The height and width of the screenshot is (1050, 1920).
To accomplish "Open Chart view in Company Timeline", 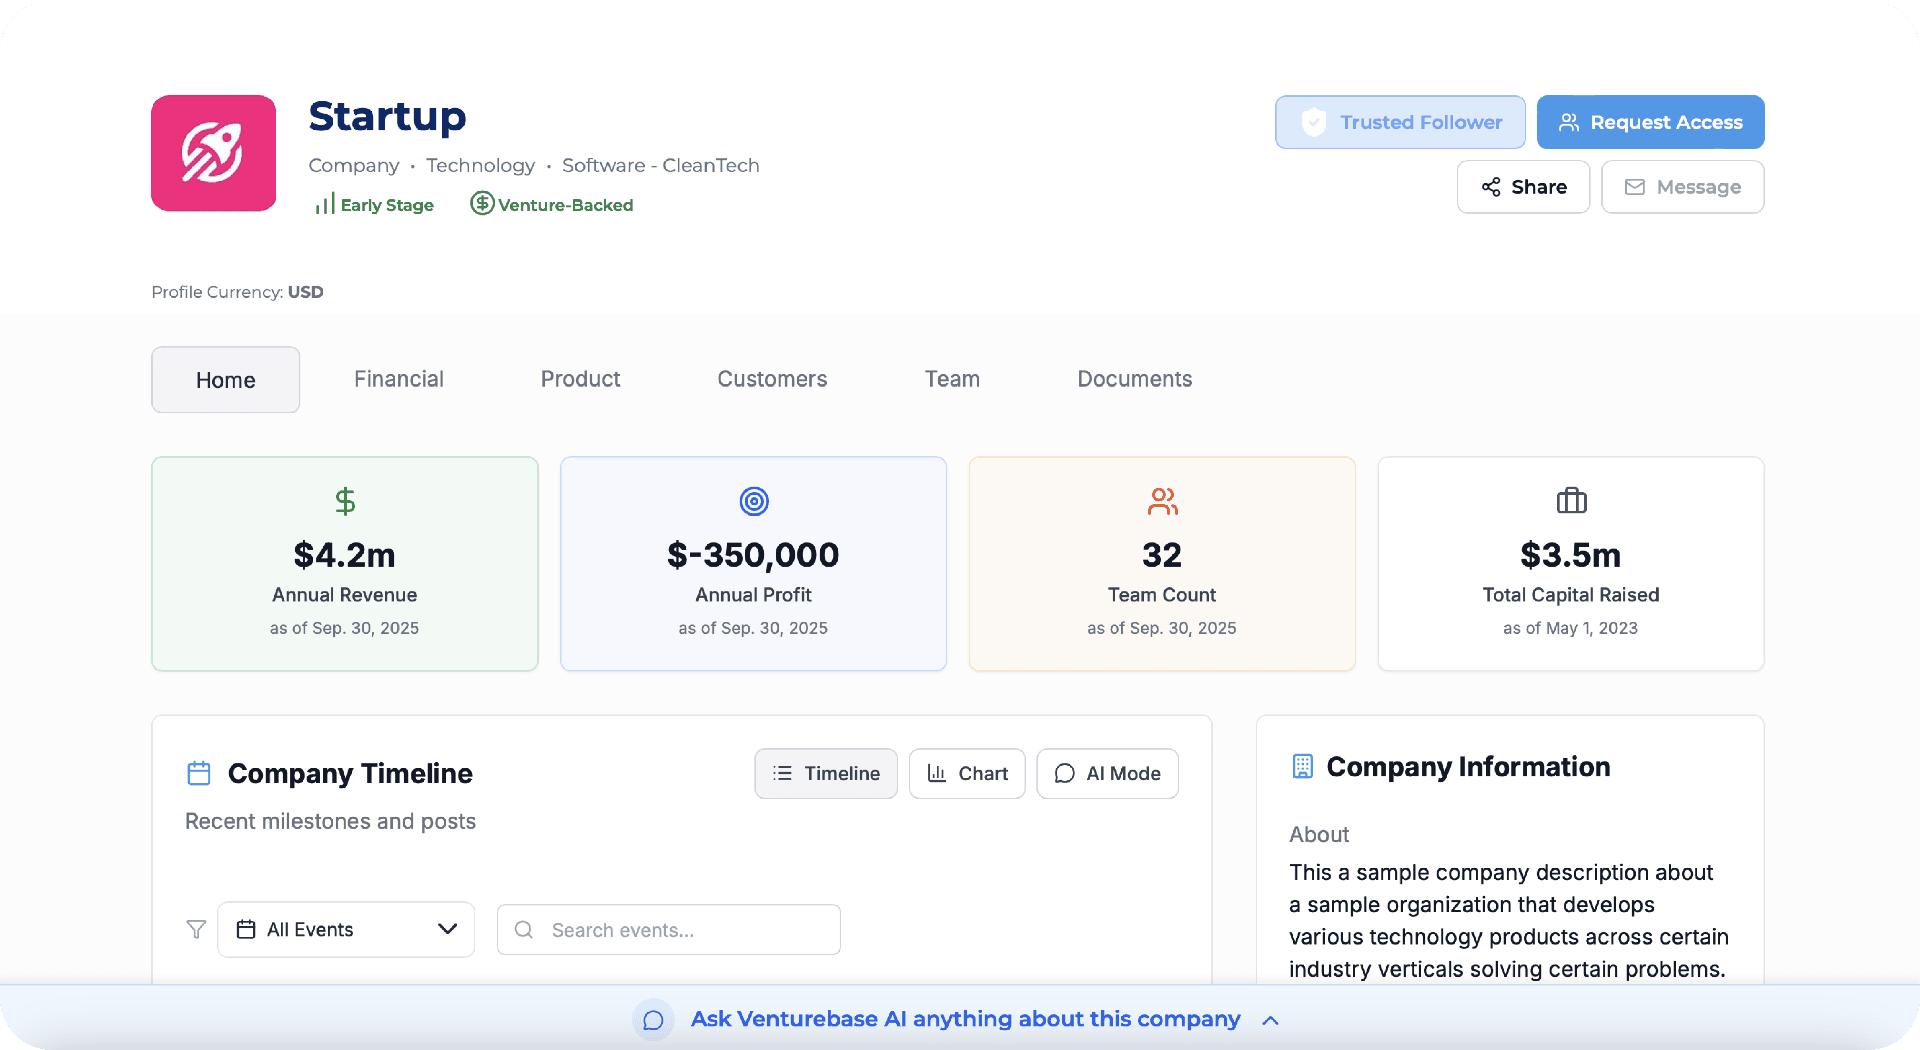I will [967, 773].
